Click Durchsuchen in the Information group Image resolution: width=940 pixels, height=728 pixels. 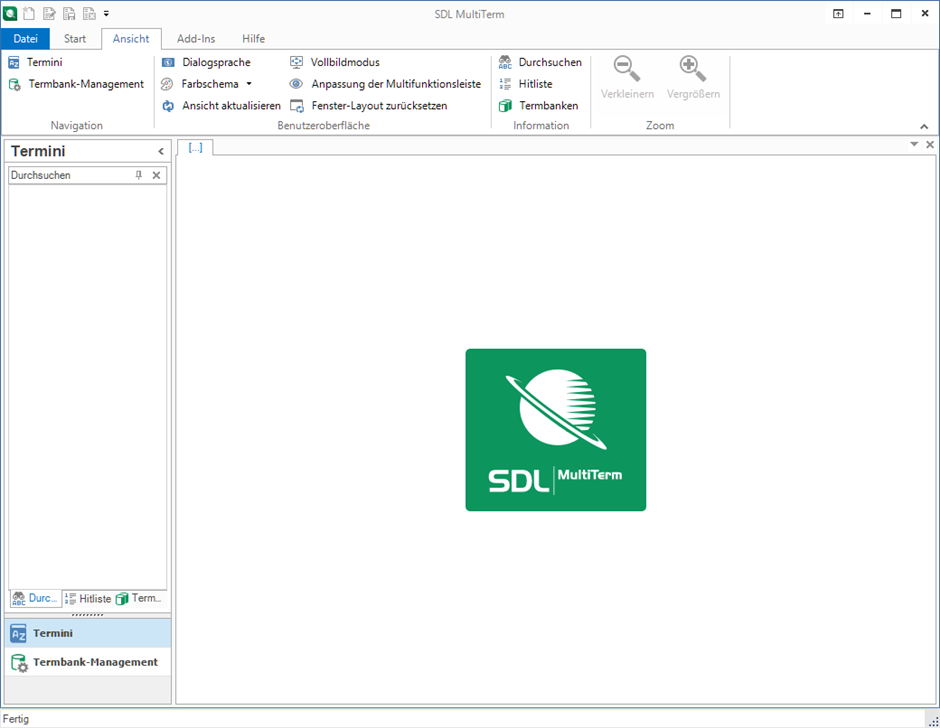click(540, 62)
